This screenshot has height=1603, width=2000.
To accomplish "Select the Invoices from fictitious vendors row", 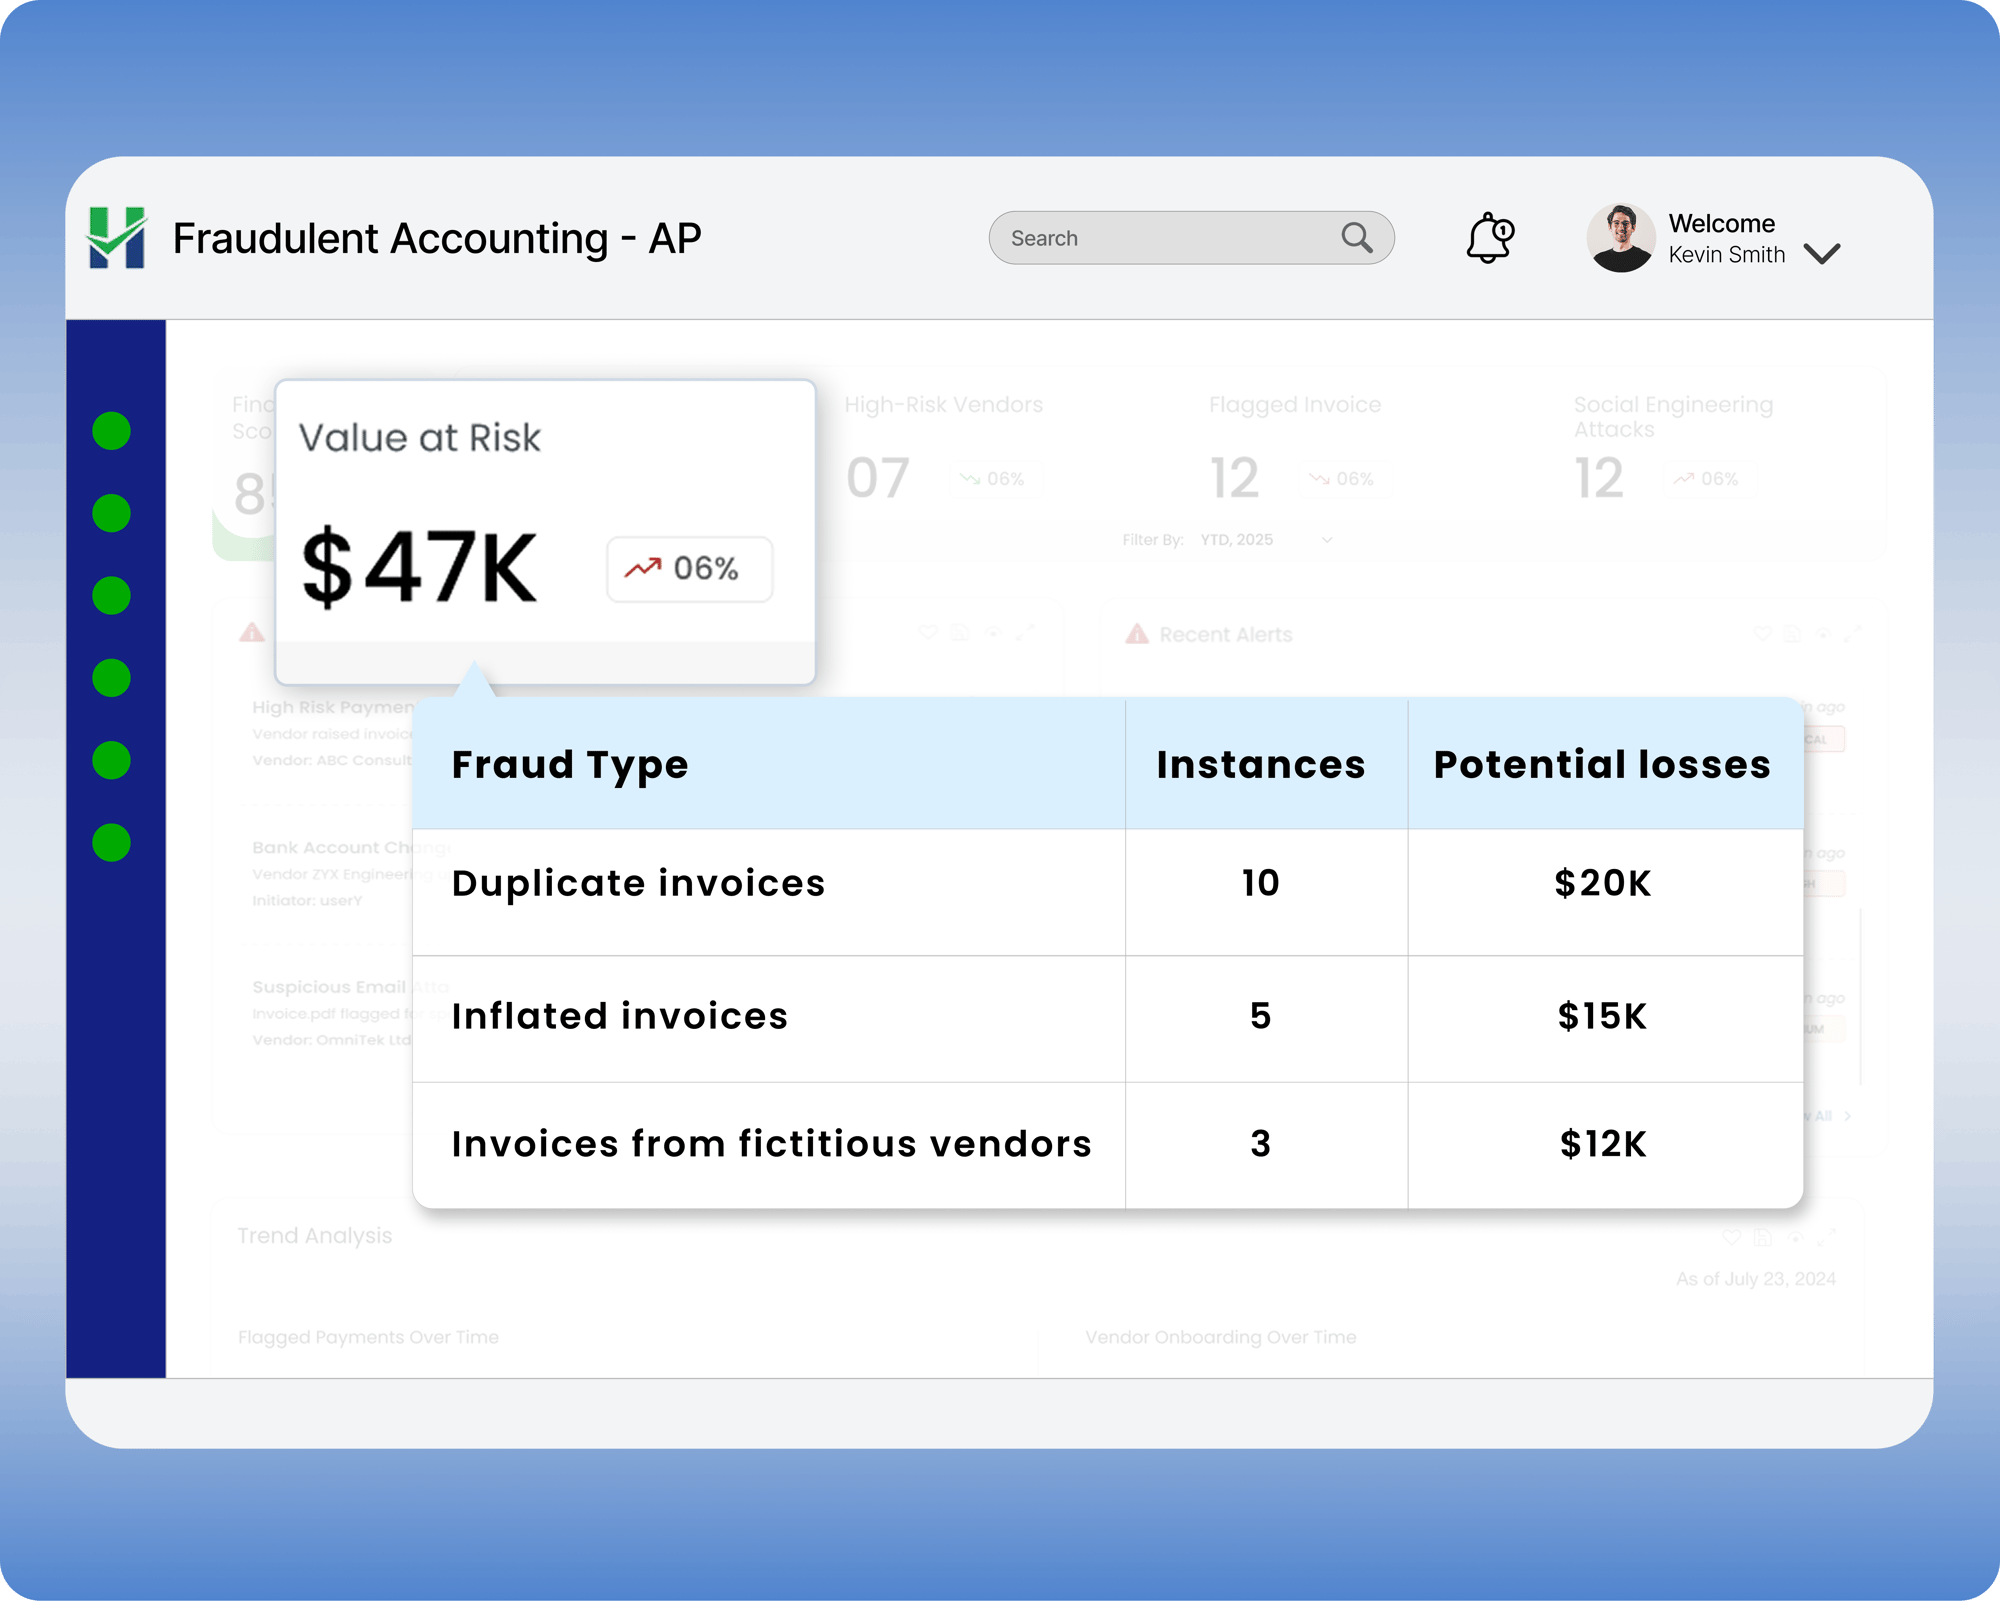I will click(x=770, y=1144).
